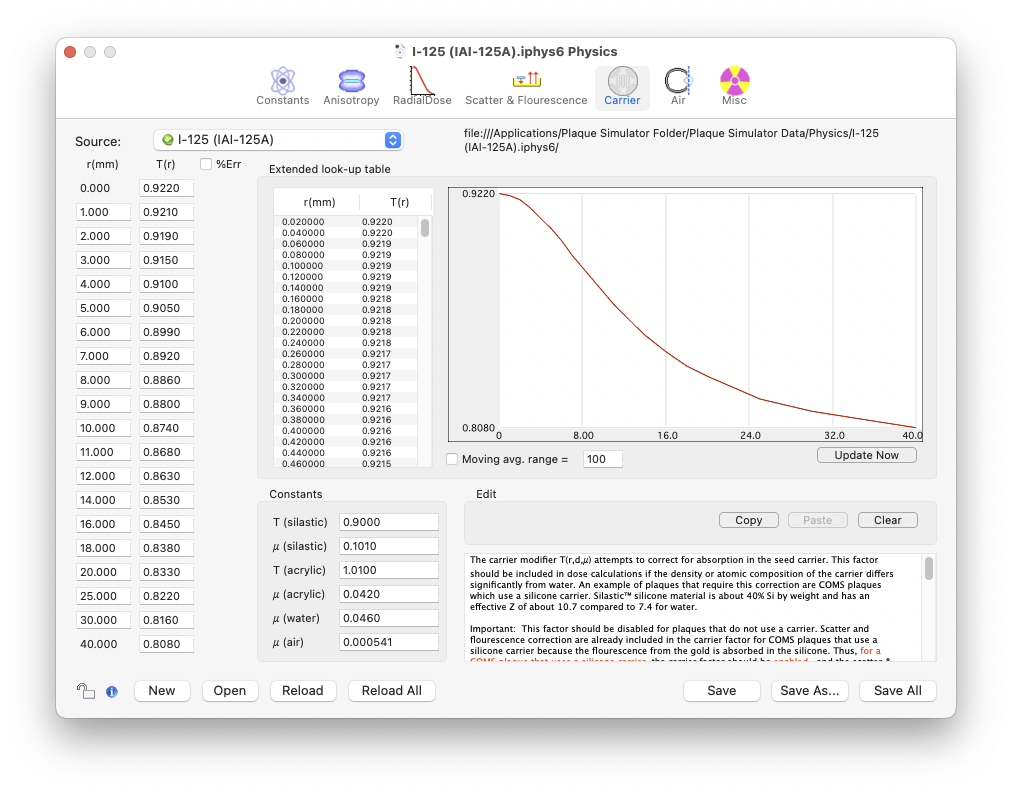Open the RadialDose pane
The width and height of the screenshot is (1012, 792).
(x=422, y=86)
